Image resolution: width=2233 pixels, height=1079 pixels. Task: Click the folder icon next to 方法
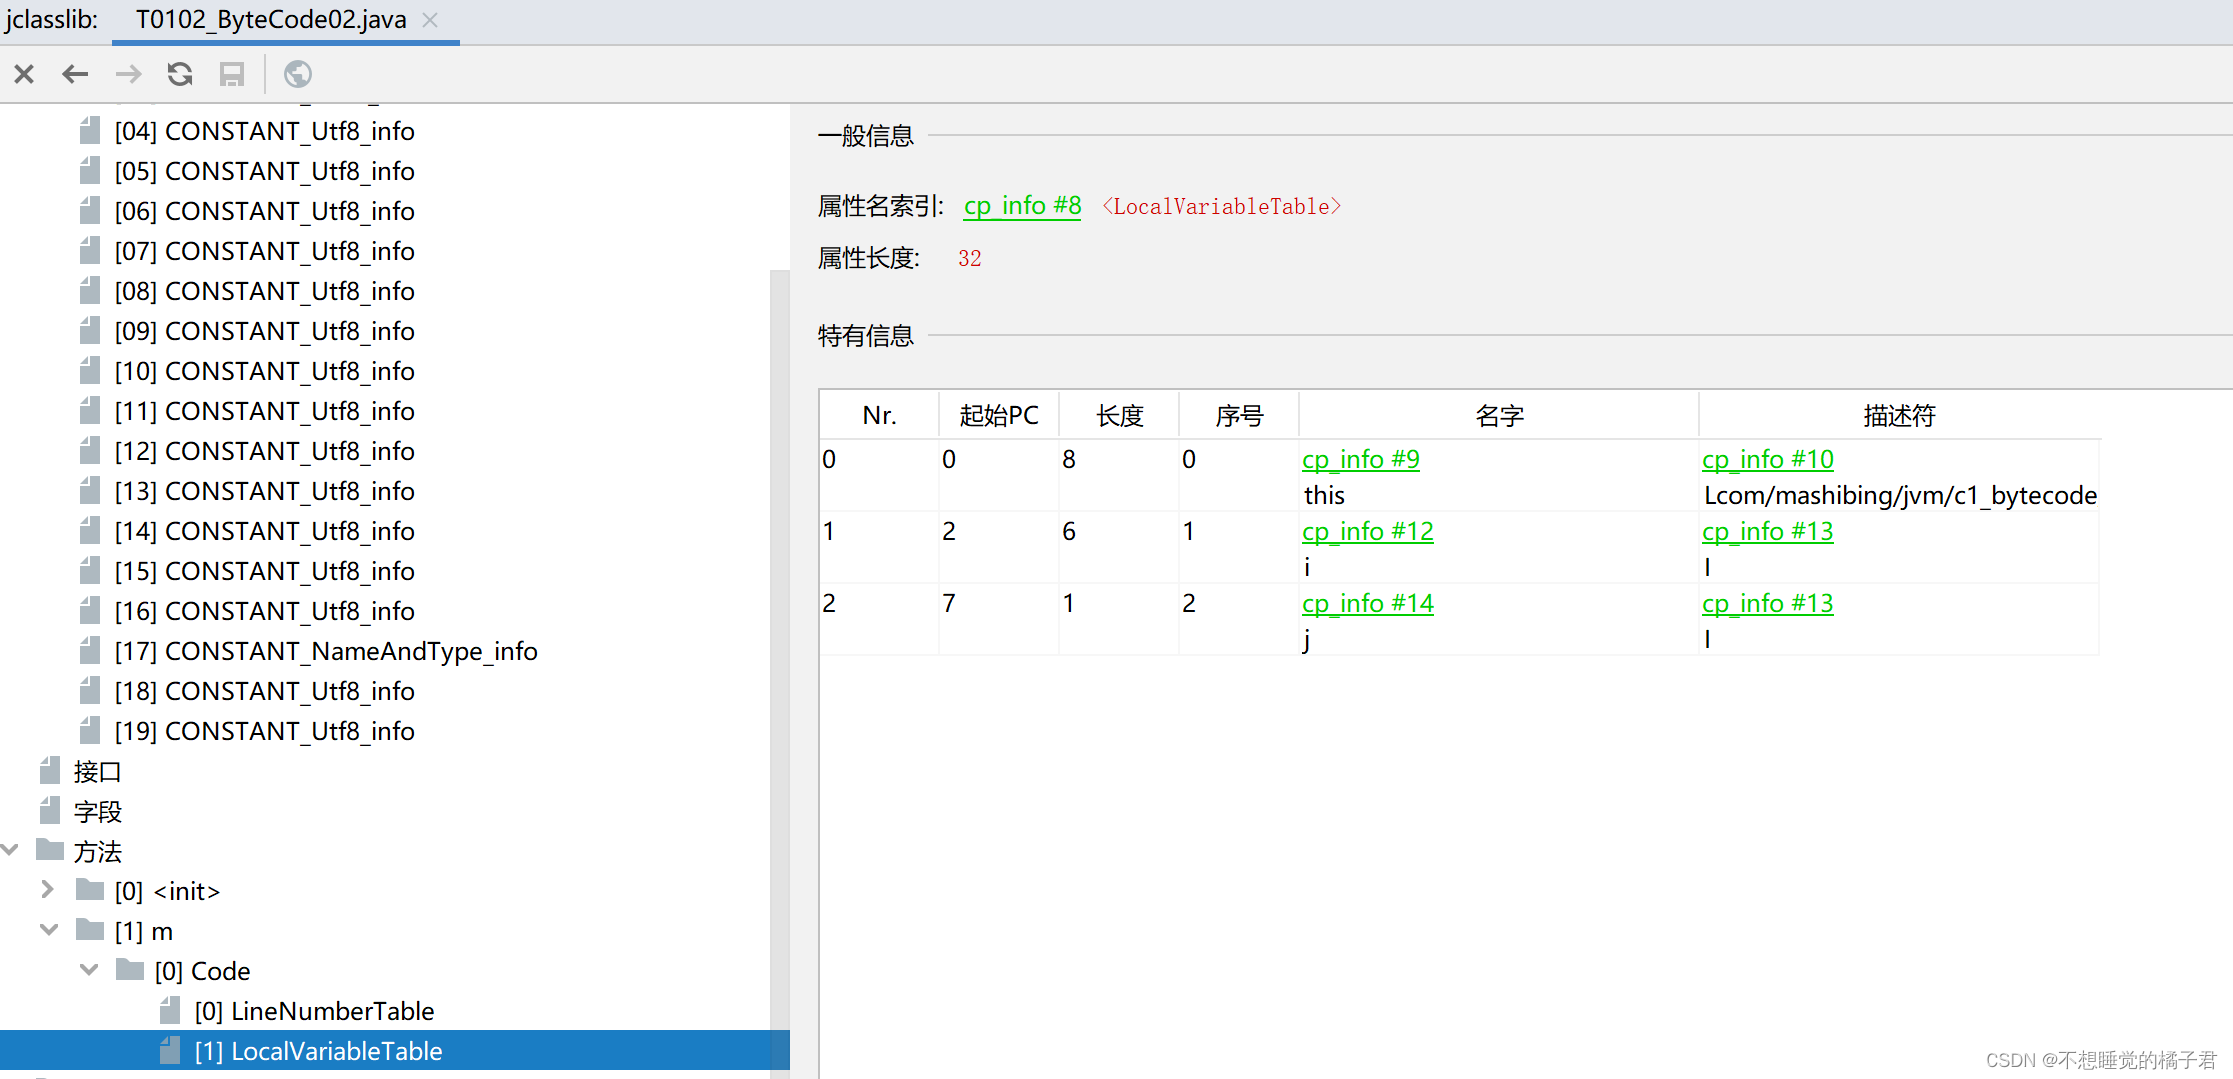(50, 850)
